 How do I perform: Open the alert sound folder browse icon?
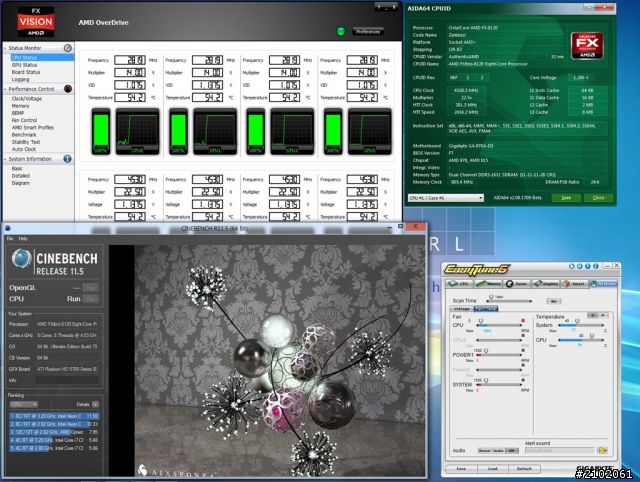pos(602,450)
